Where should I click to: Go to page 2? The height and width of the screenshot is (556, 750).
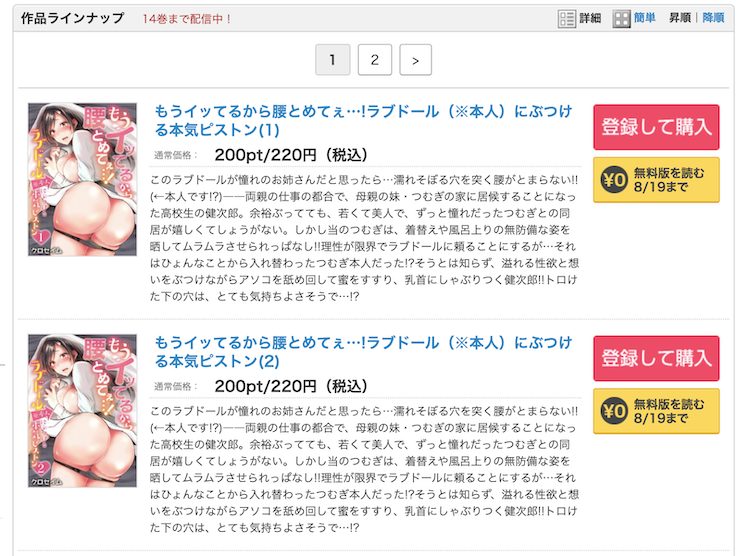pyautogui.click(x=375, y=60)
